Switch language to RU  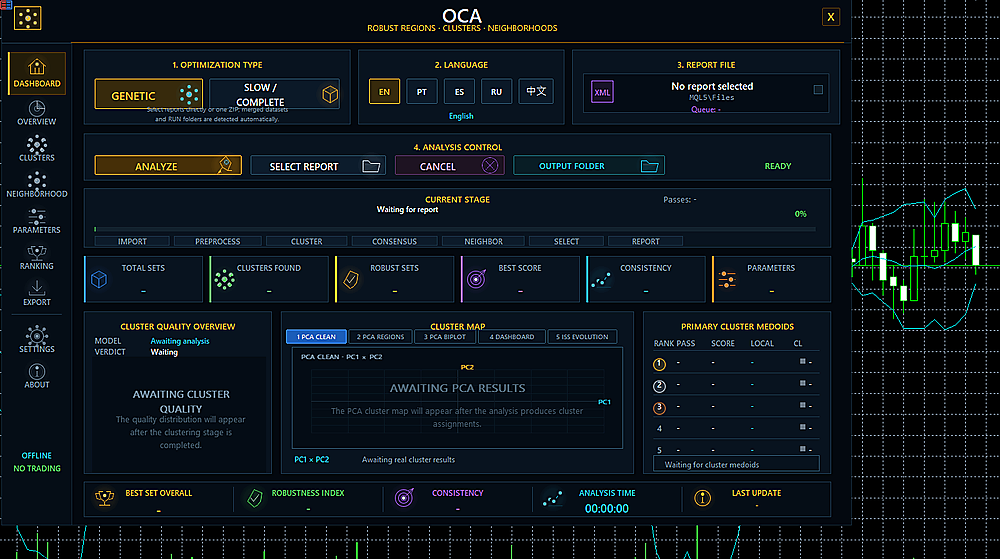(496, 91)
